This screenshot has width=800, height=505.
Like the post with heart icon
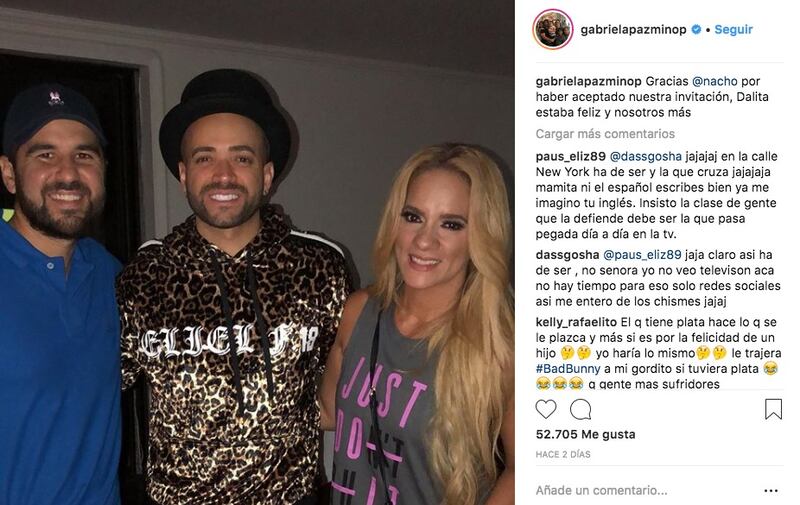pos(545,409)
